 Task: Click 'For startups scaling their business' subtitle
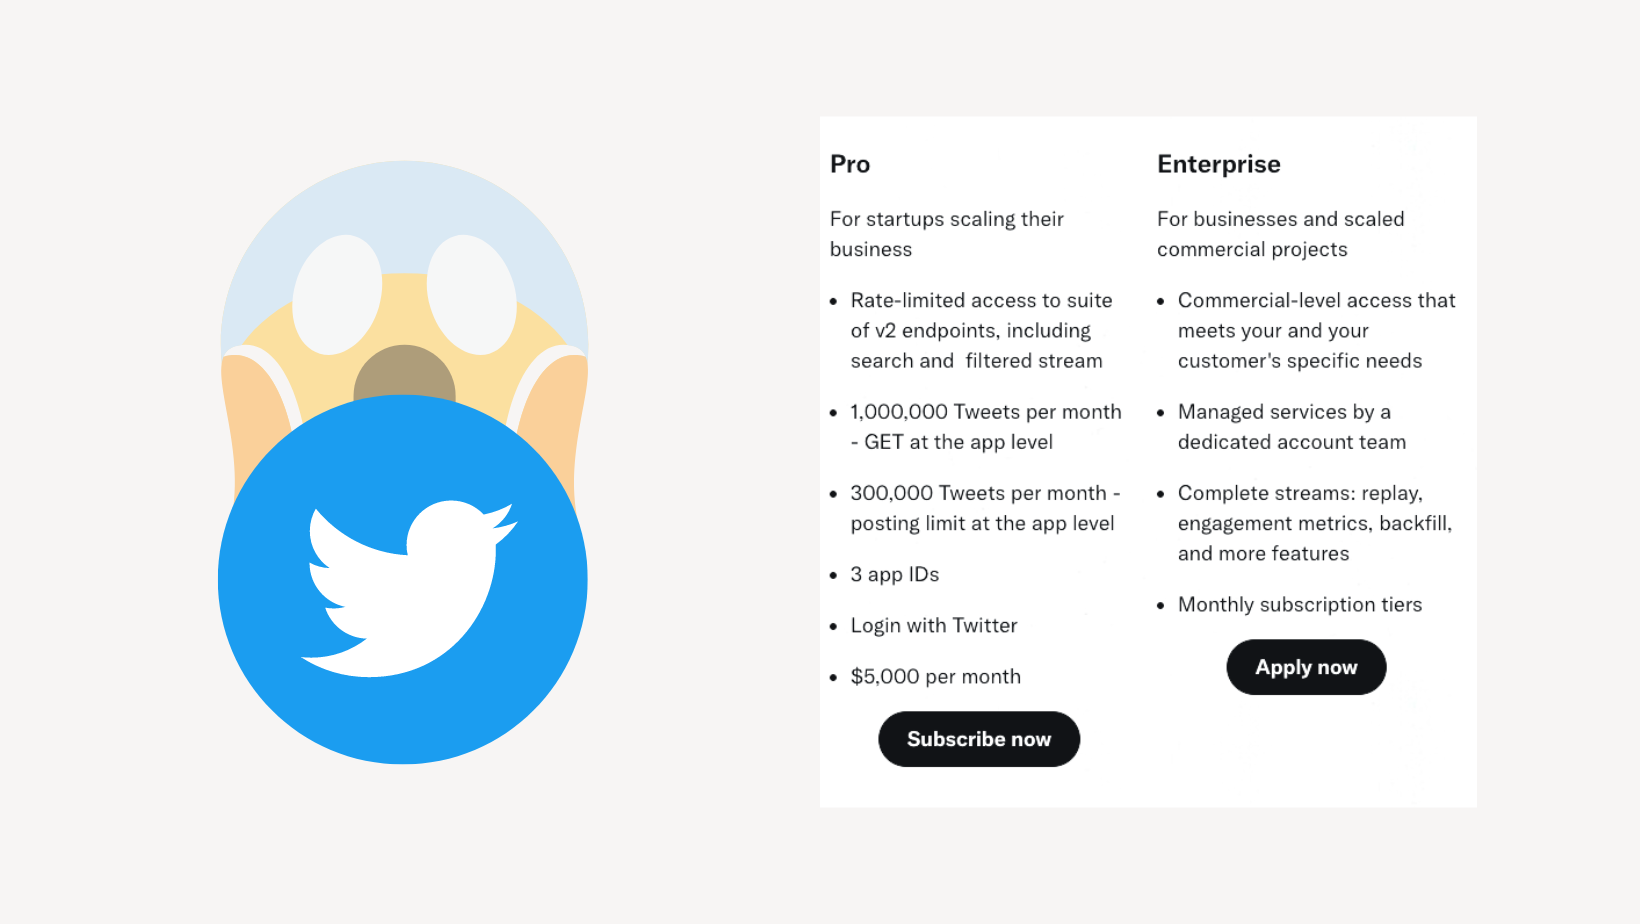pyautogui.click(x=947, y=234)
